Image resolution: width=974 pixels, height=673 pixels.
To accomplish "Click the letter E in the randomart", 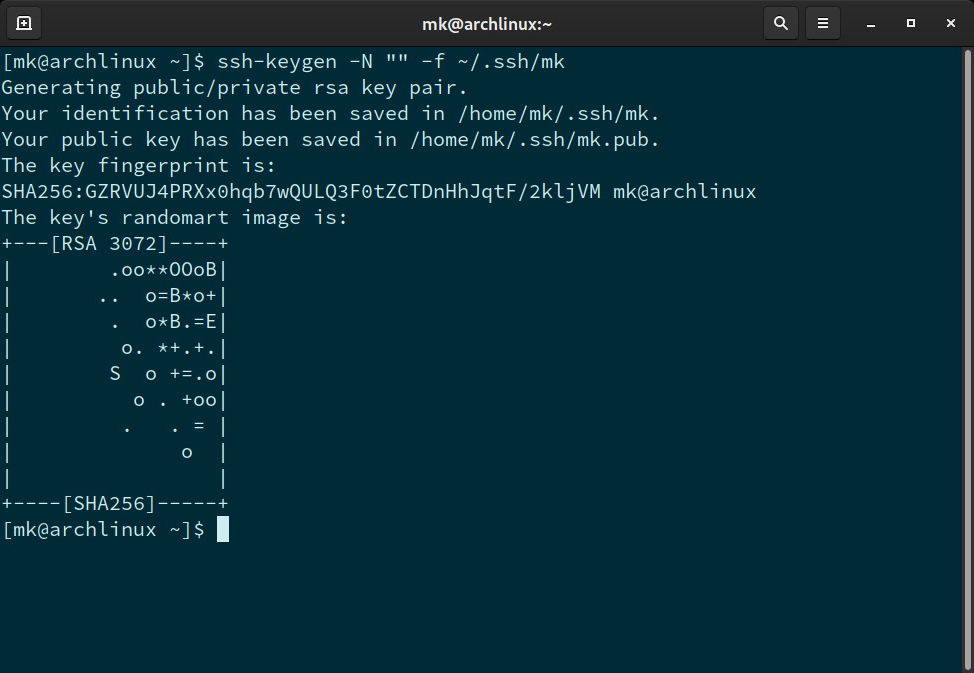I will coord(212,322).
